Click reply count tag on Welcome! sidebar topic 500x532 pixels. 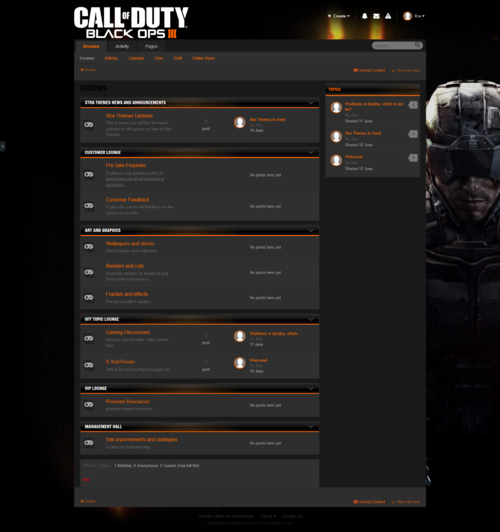[413, 158]
